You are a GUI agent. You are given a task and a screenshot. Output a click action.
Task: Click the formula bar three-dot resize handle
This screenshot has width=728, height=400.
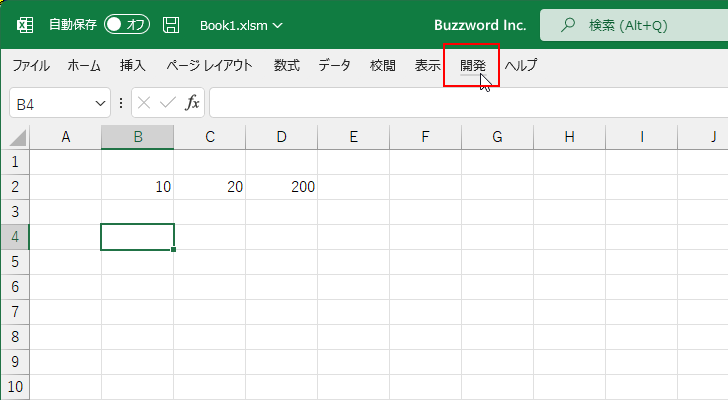pos(121,103)
